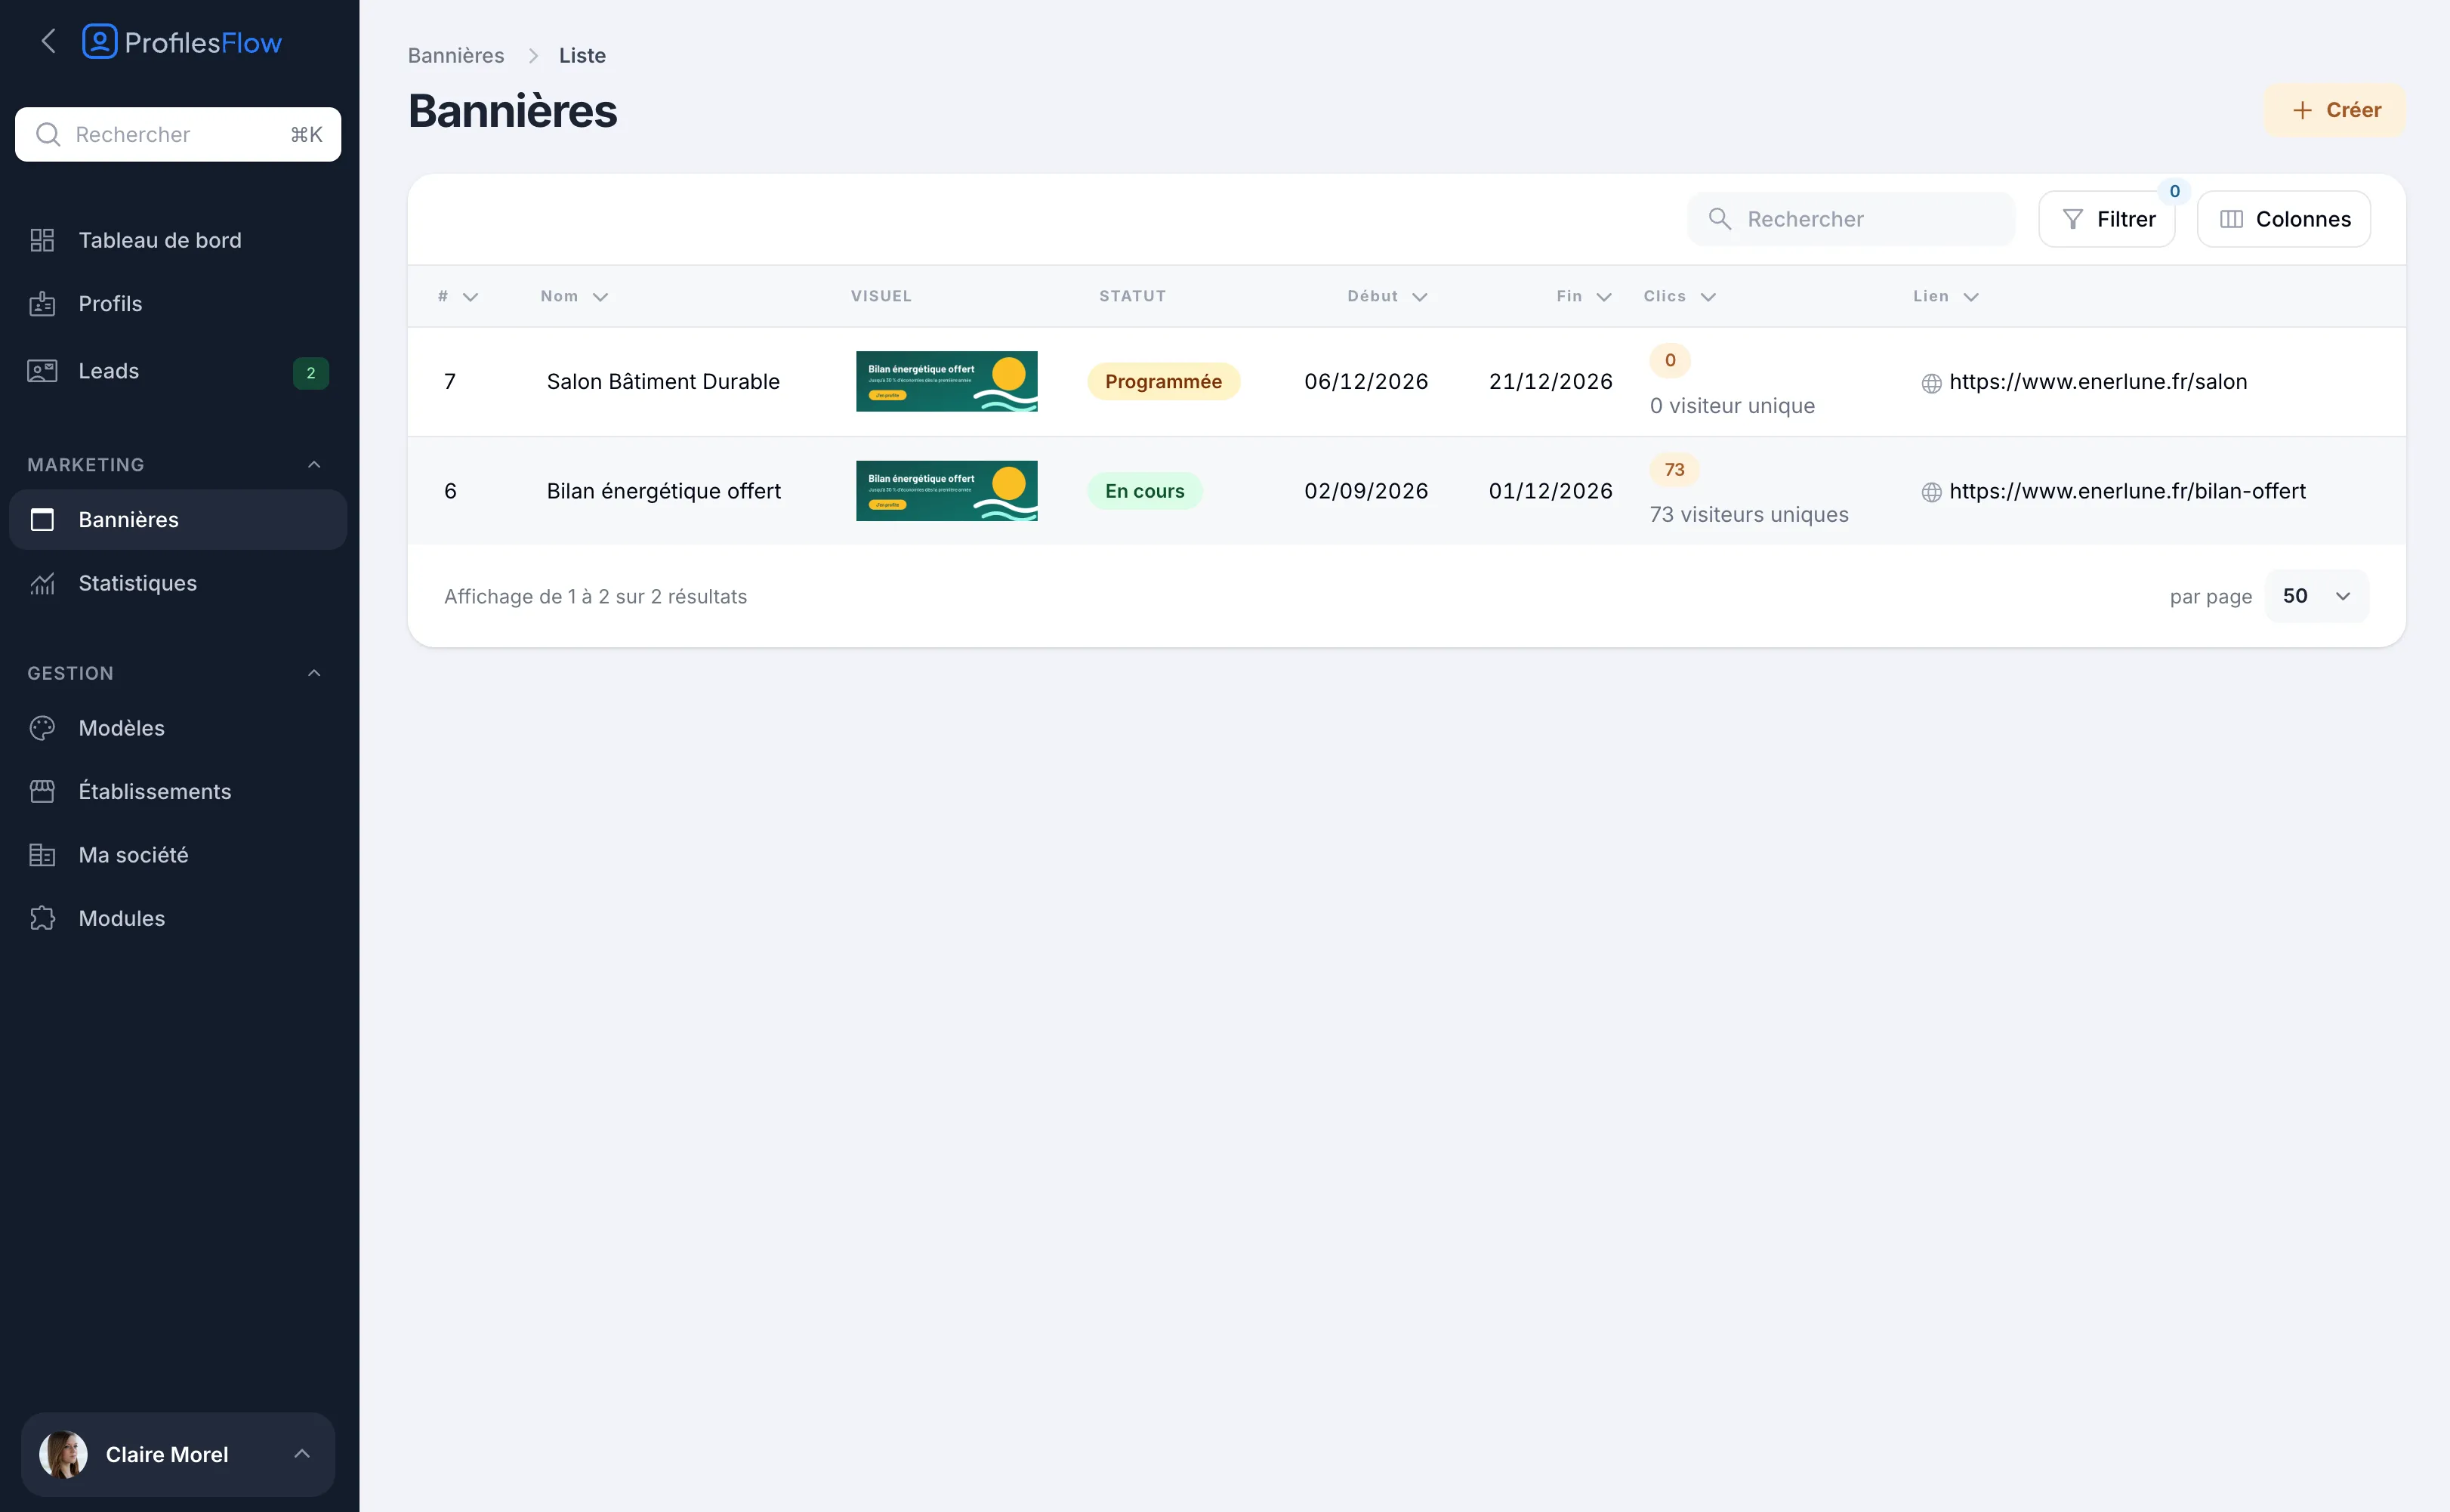Screen dimensions: 2450x1512
Task: Click the Établissements storefront icon
Action: [42, 791]
